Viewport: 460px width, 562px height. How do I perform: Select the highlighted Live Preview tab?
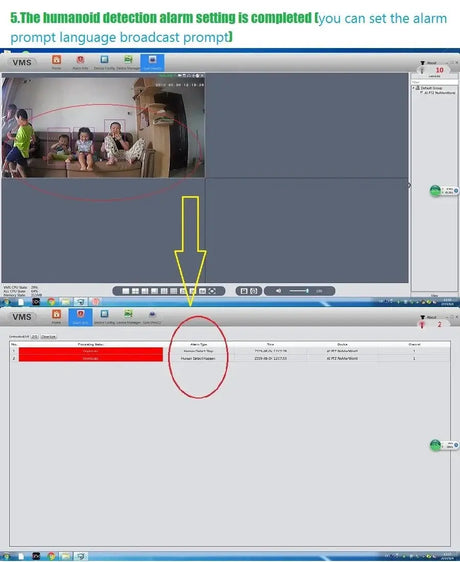[152, 62]
